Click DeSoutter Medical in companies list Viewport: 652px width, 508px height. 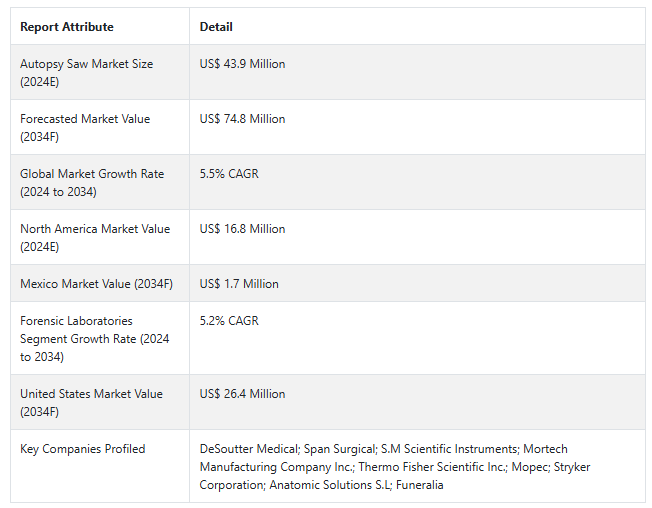point(249,449)
